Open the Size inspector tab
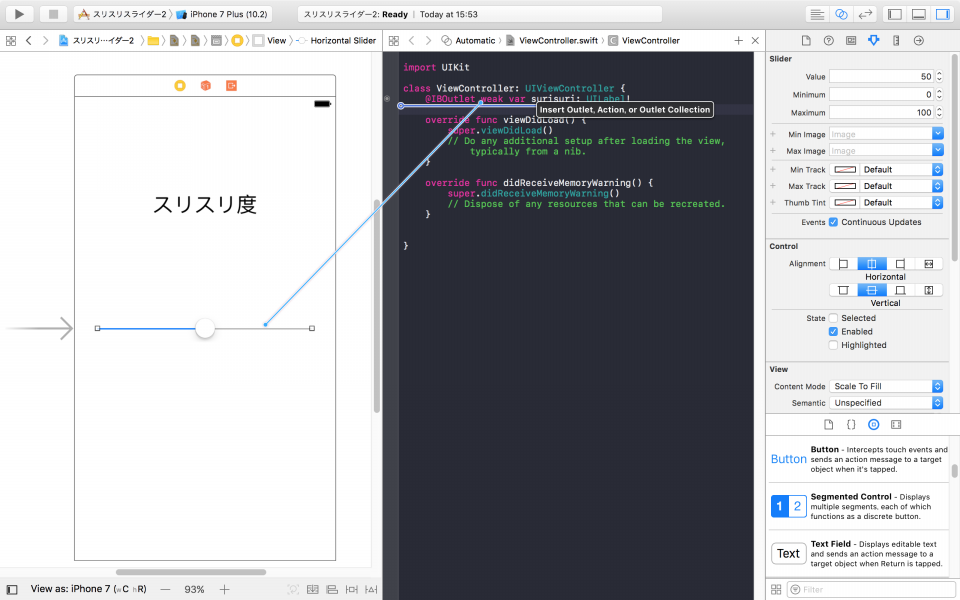Viewport: 960px width, 600px height. (896, 40)
